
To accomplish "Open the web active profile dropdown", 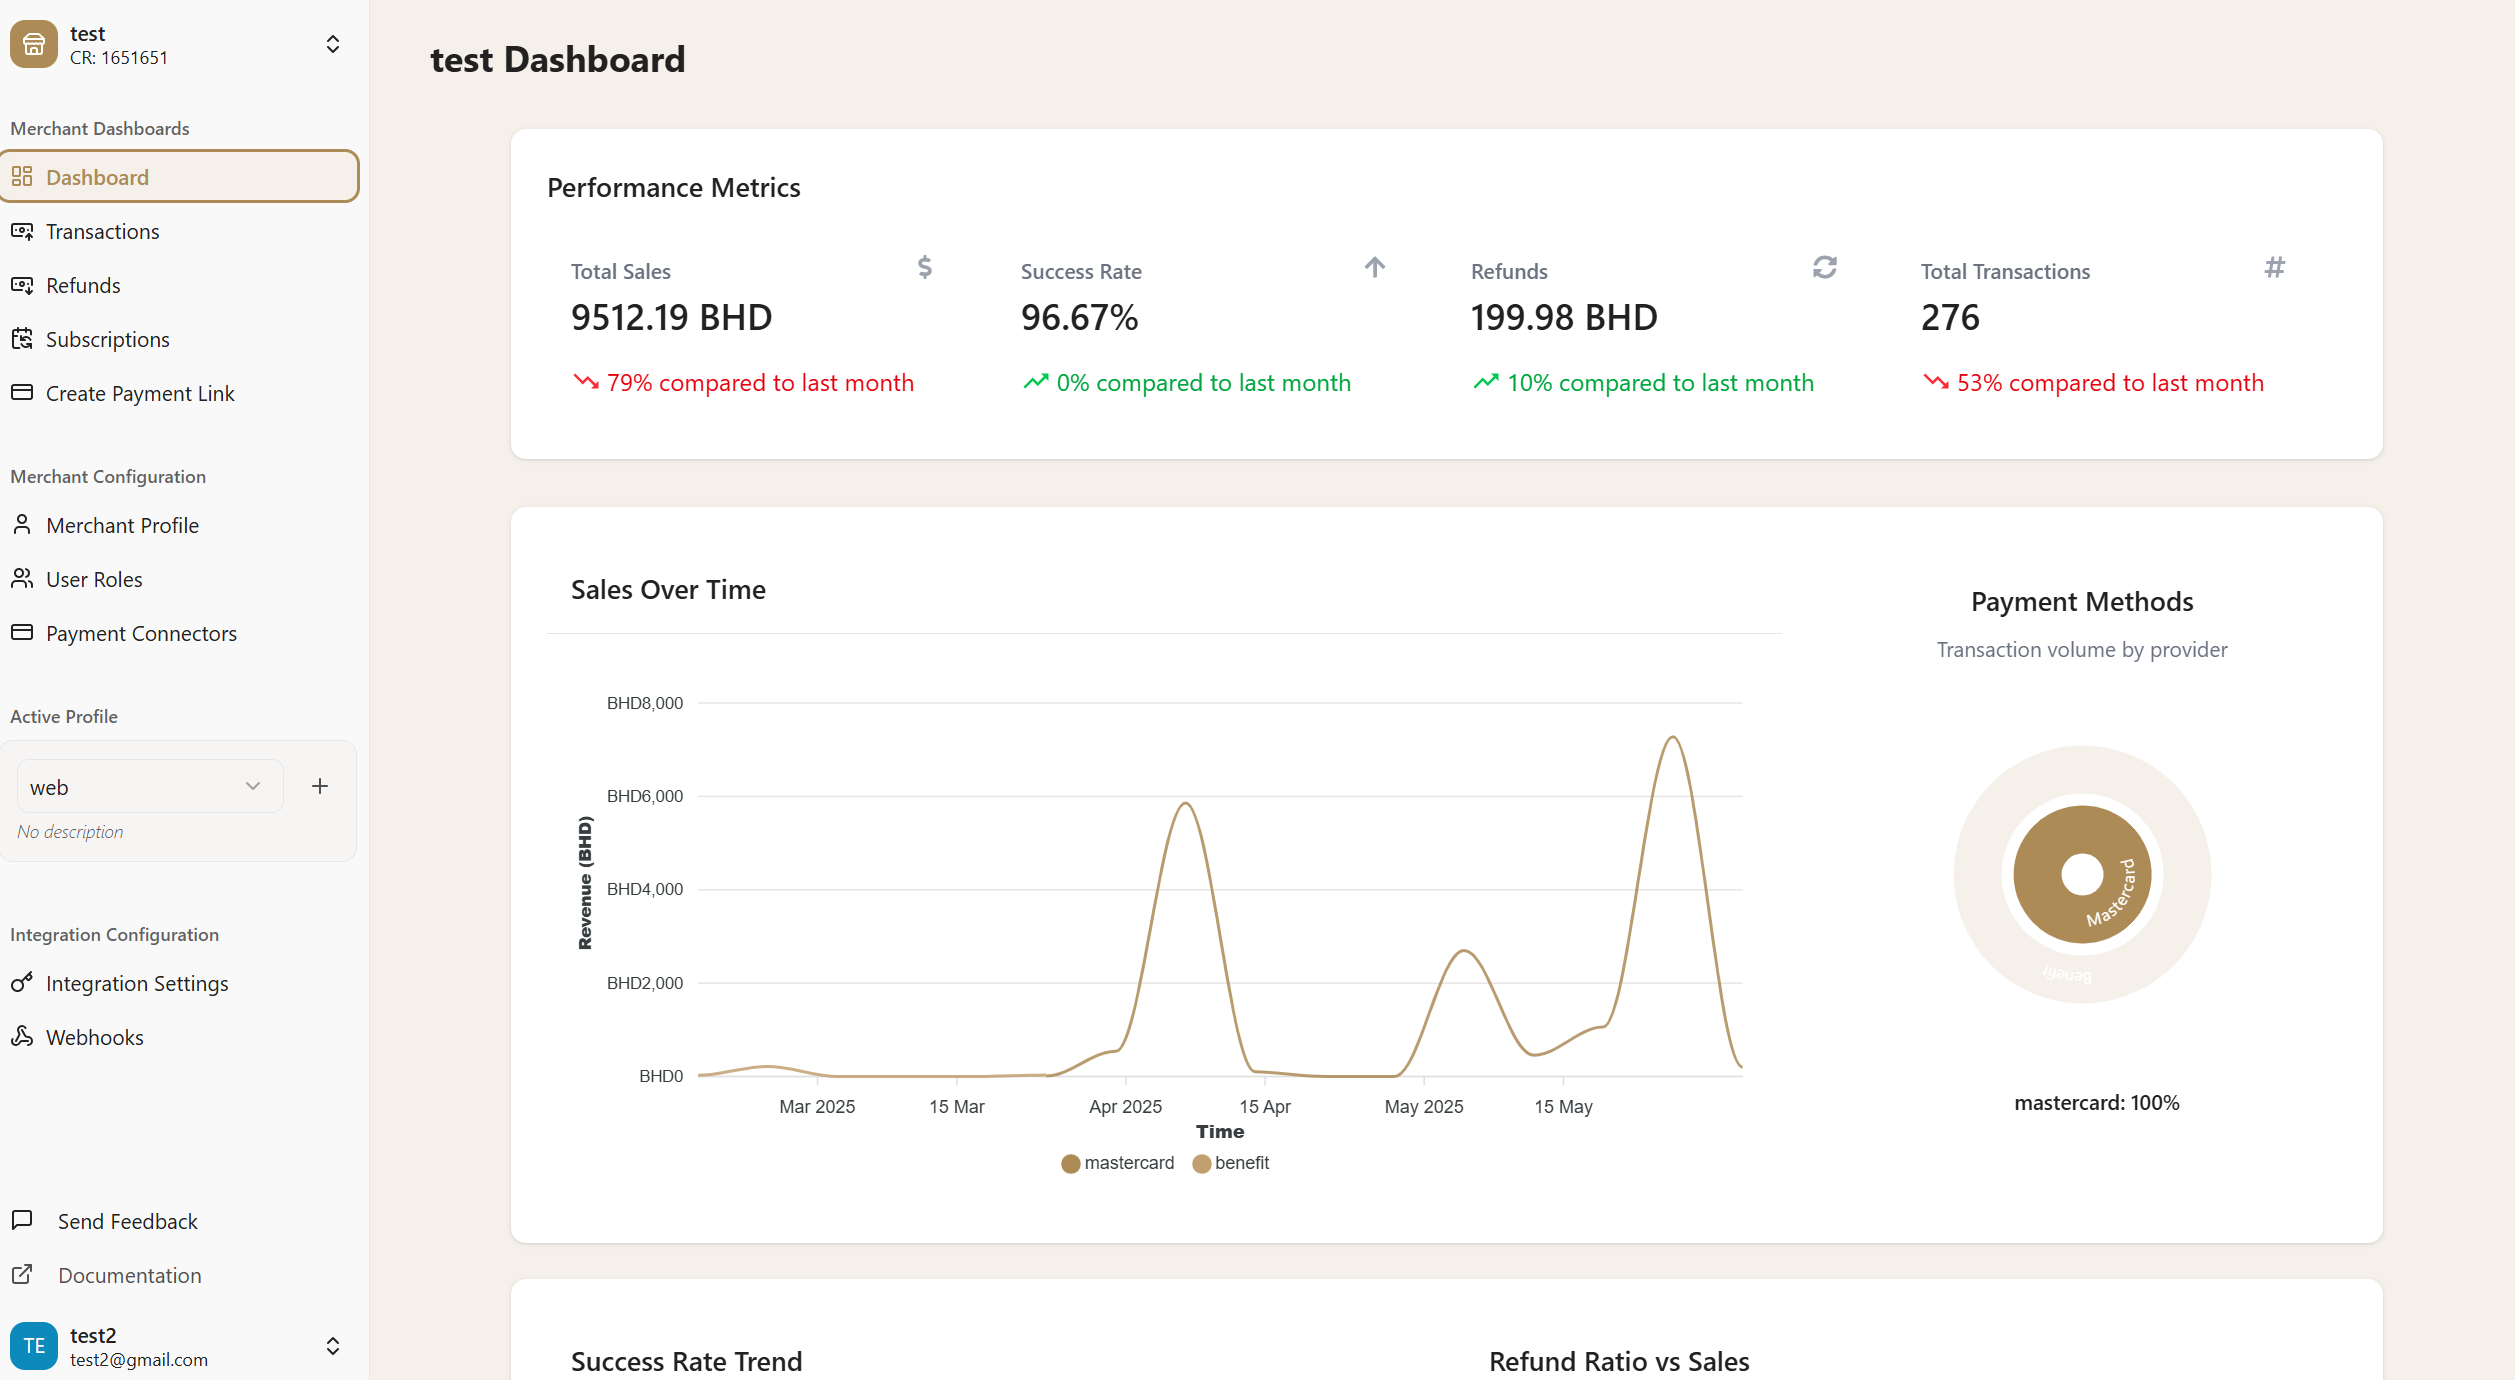I will tap(149, 787).
